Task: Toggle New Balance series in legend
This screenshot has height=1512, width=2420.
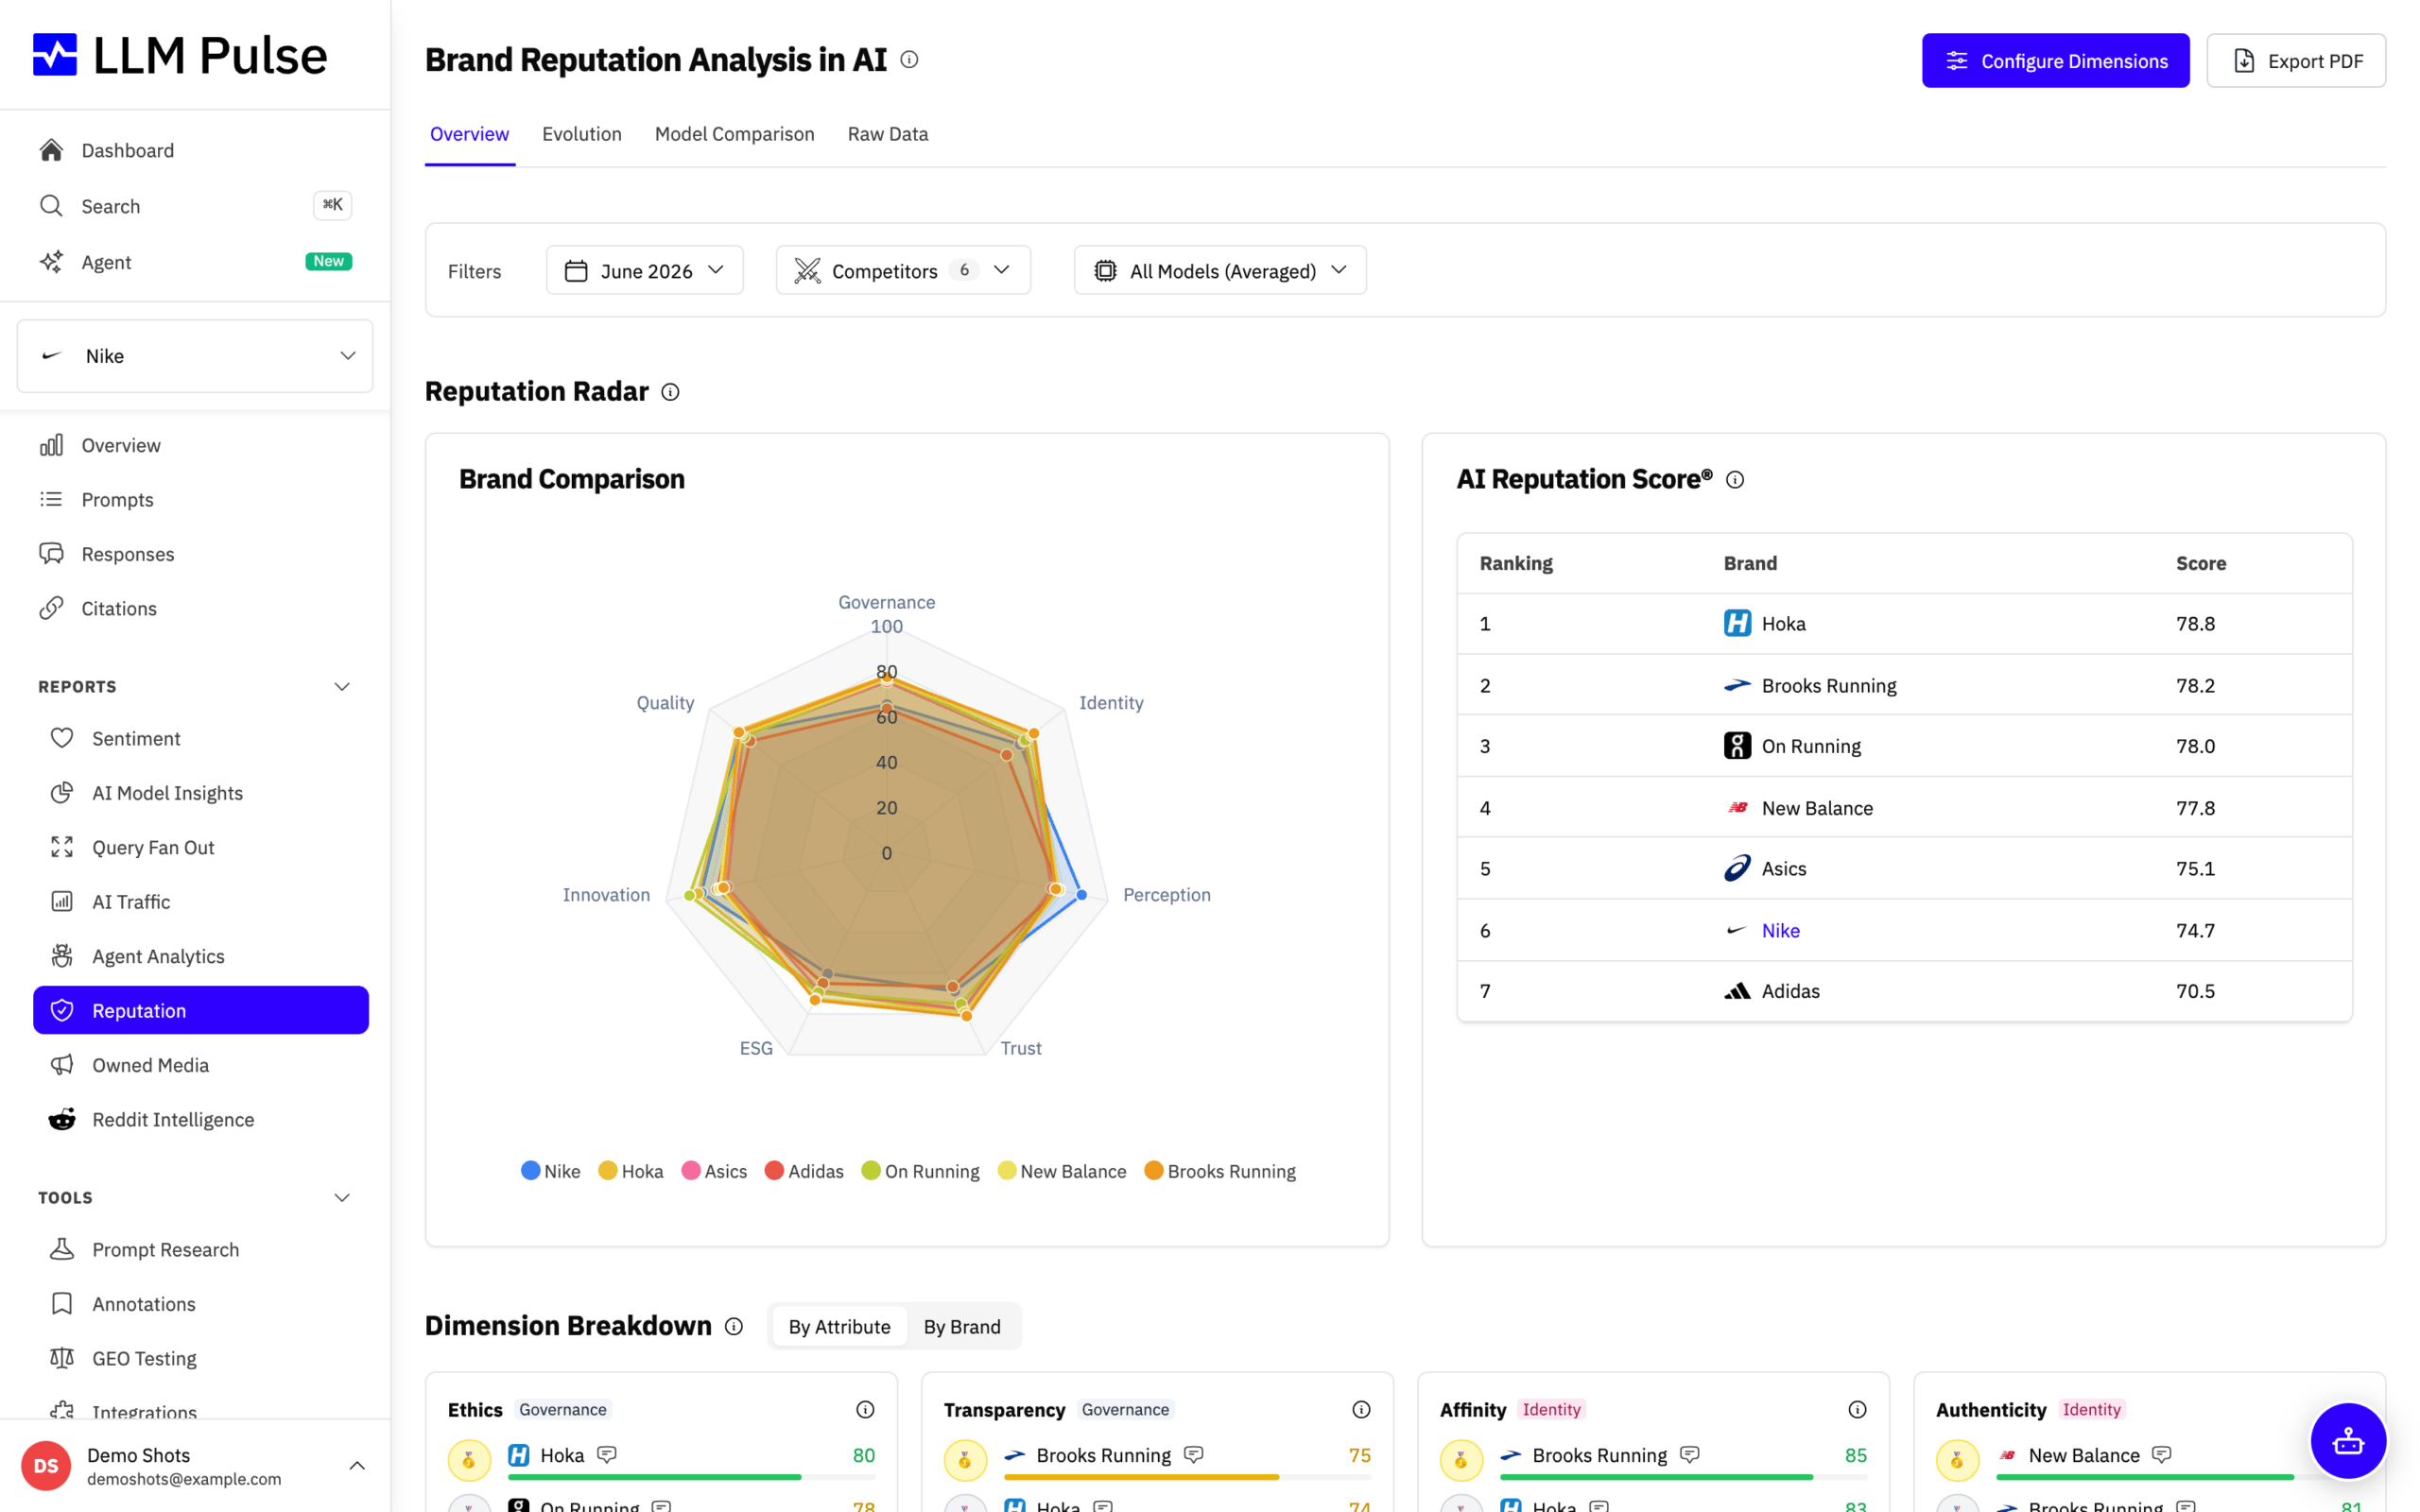Action: click(1062, 1171)
